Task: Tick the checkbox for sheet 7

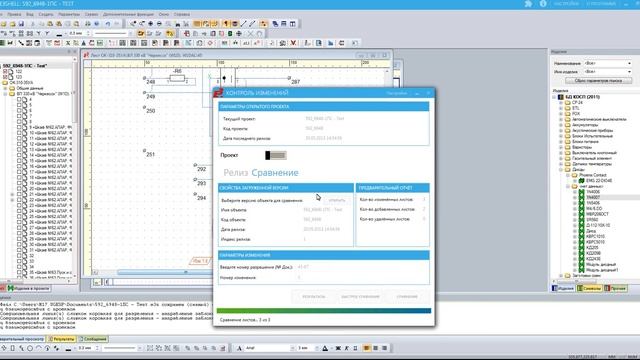Action: (19, 116)
